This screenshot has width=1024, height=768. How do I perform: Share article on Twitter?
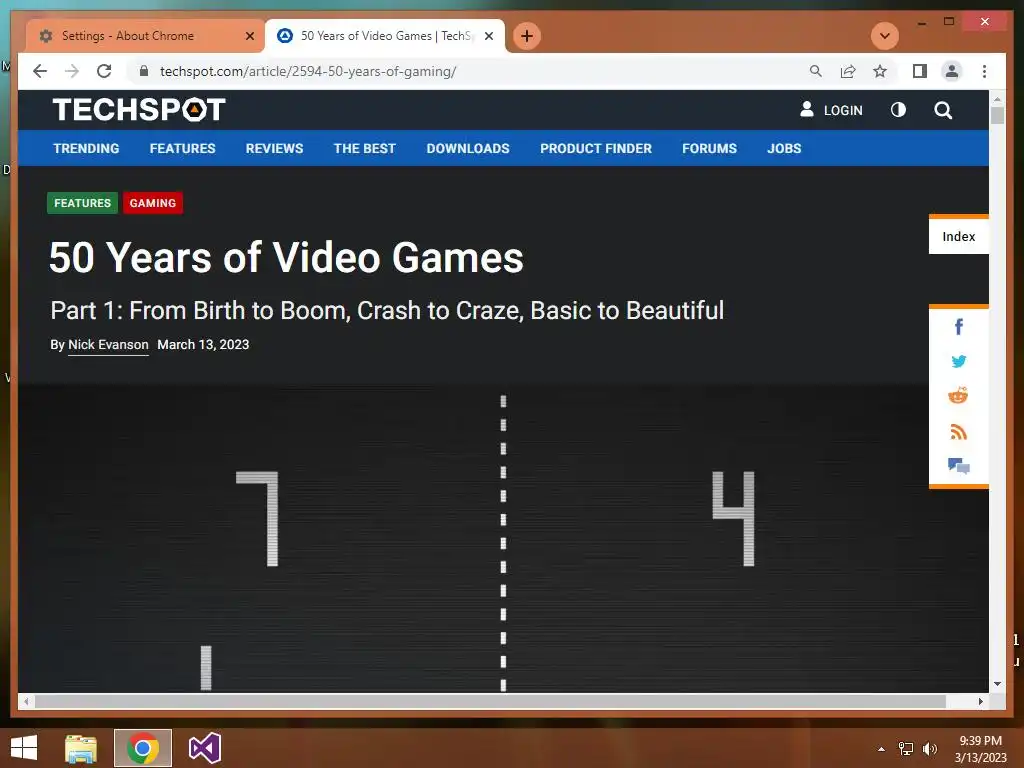tap(959, 361)
